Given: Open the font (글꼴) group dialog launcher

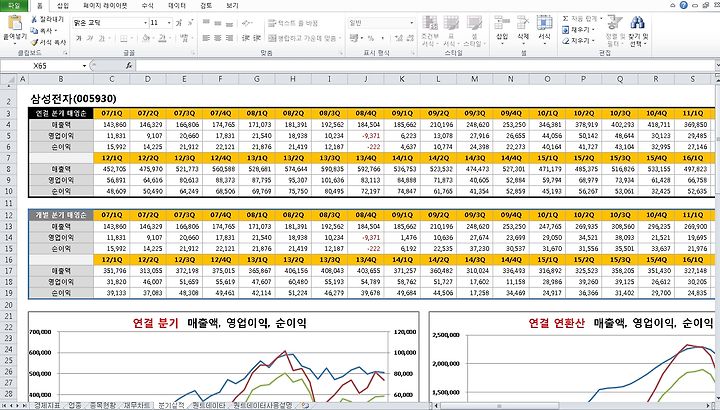Looking at the screenshot, I should pos(194,54).
